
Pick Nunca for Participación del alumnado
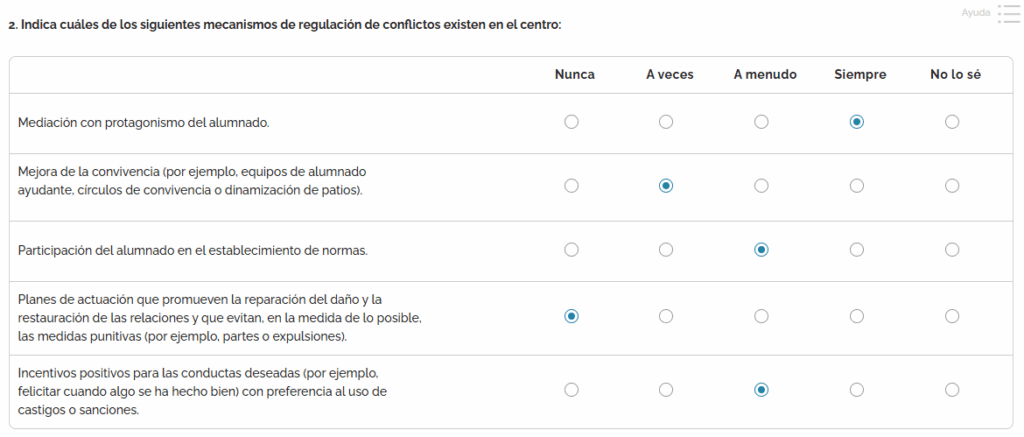[x=571, y=250]
